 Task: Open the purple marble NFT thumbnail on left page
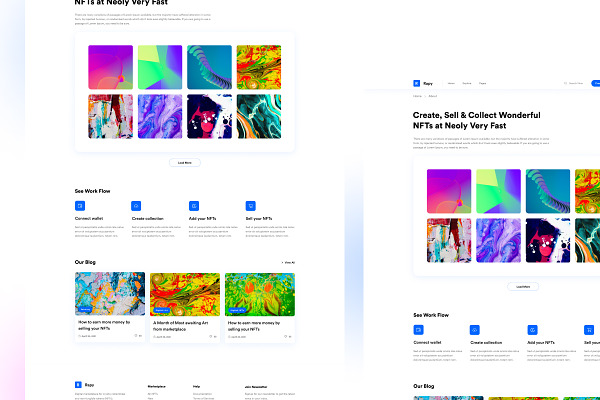tap(160, 116)
